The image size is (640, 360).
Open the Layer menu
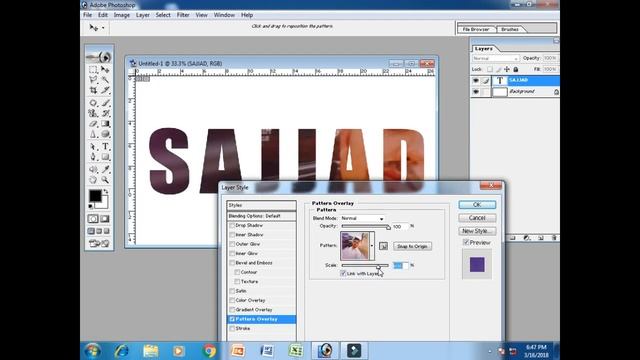[x=142, y=15]
